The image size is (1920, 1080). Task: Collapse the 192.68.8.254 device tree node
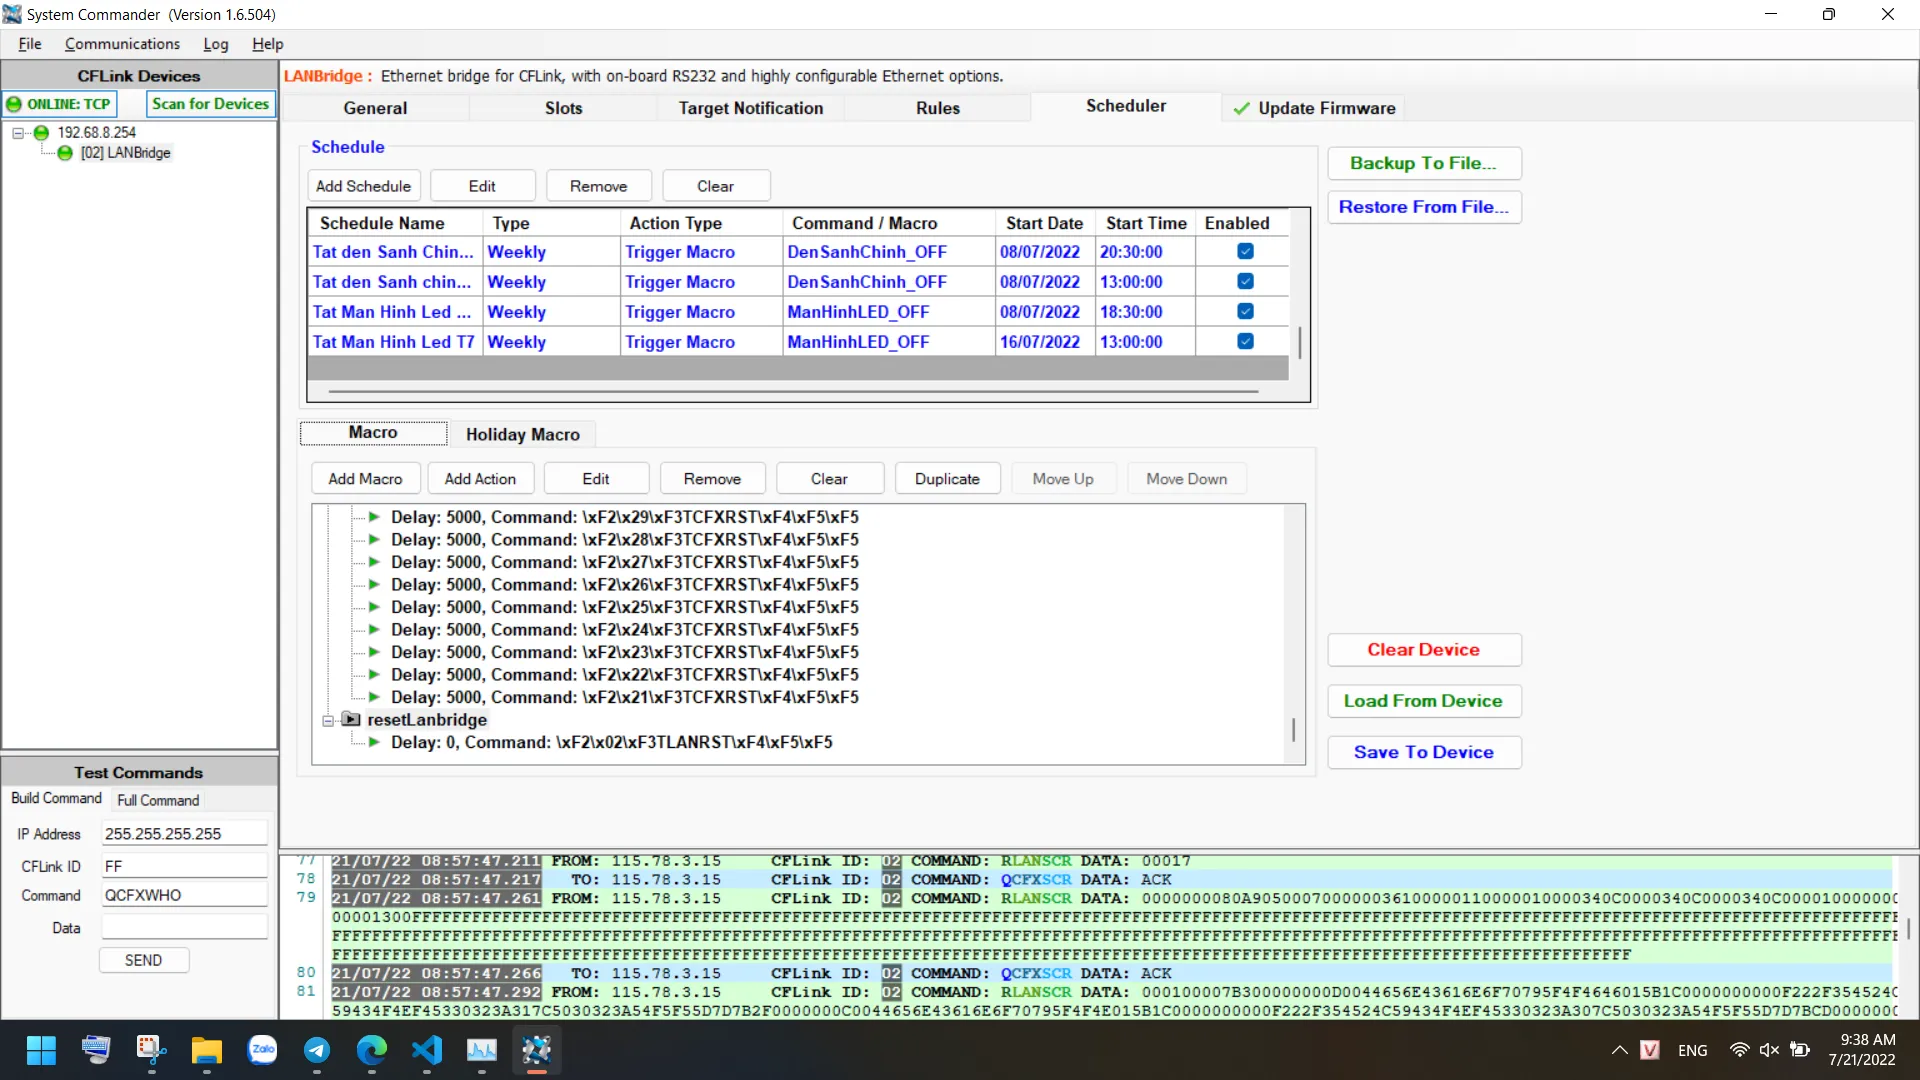pyautogui.click(x=18, y=132)
